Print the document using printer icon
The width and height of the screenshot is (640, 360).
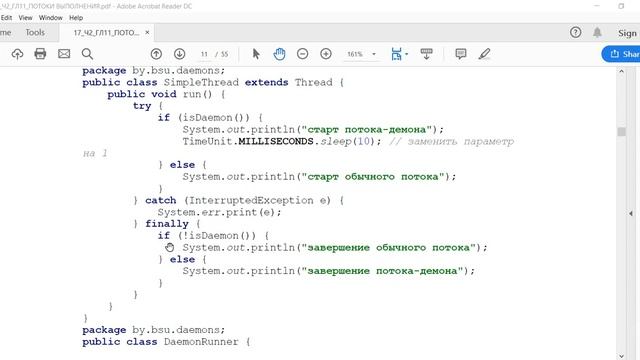click(x=40, y=54)
